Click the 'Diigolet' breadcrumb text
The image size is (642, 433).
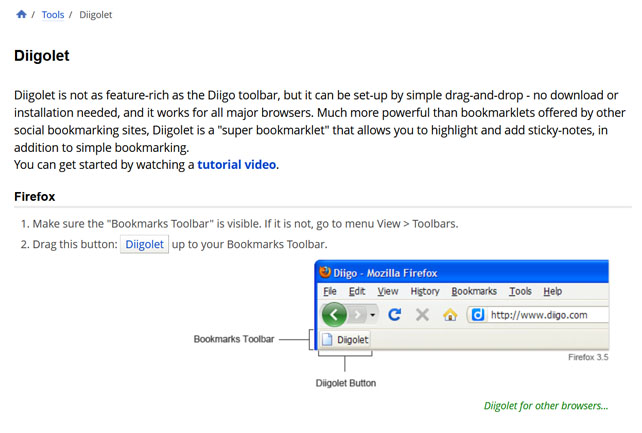click(95, 15)
